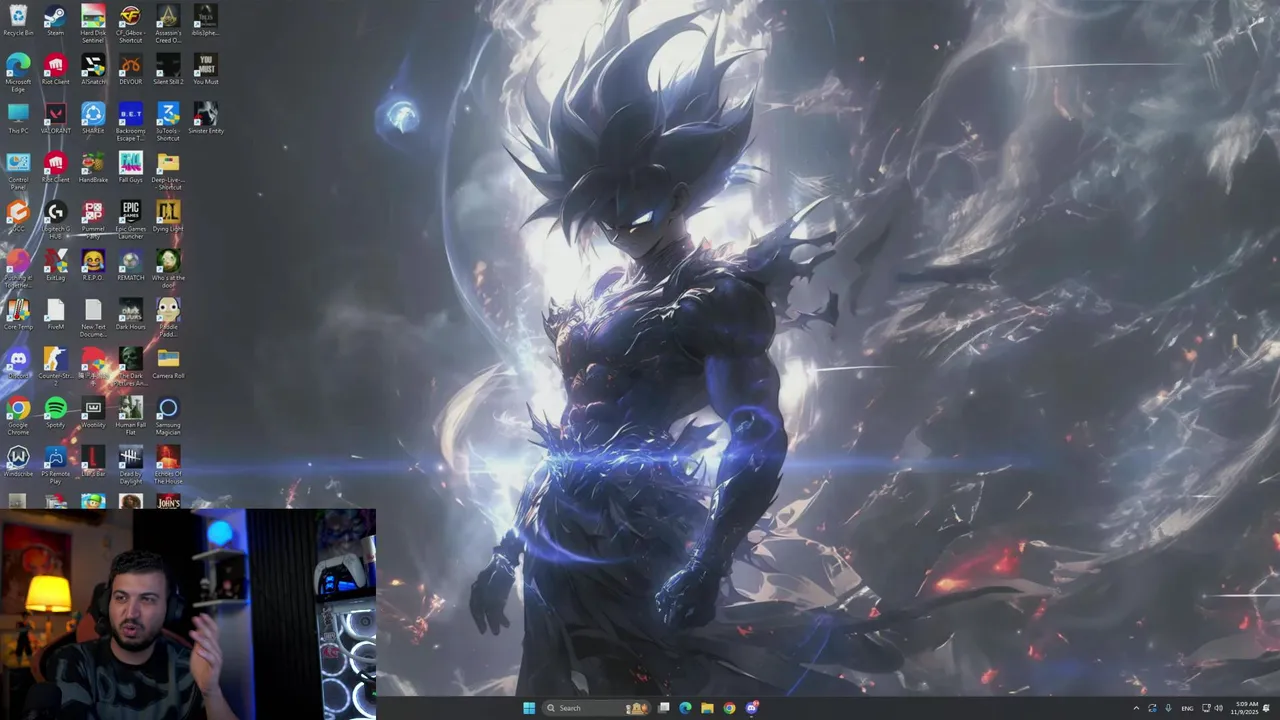Image resolution: width=1280 pixels, height=720 pixels.
Task: Select the ExitLag desktop icon
Action: [x=55, y=266]
